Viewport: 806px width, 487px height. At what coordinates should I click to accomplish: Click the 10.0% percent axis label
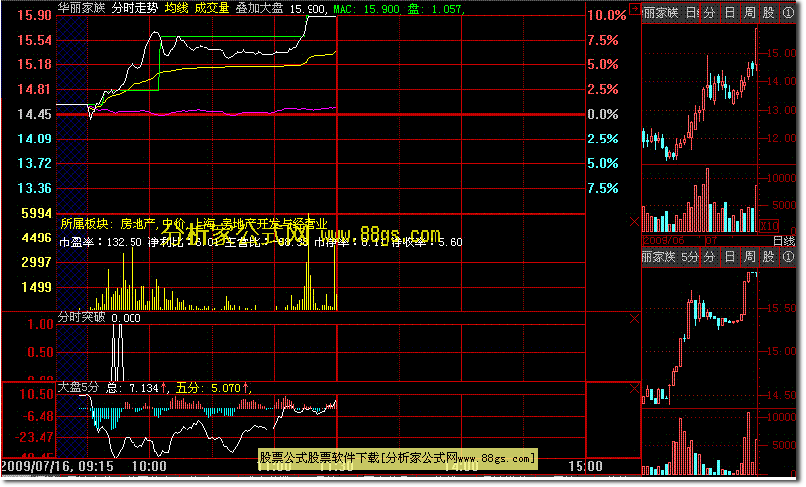click(607, 15)
